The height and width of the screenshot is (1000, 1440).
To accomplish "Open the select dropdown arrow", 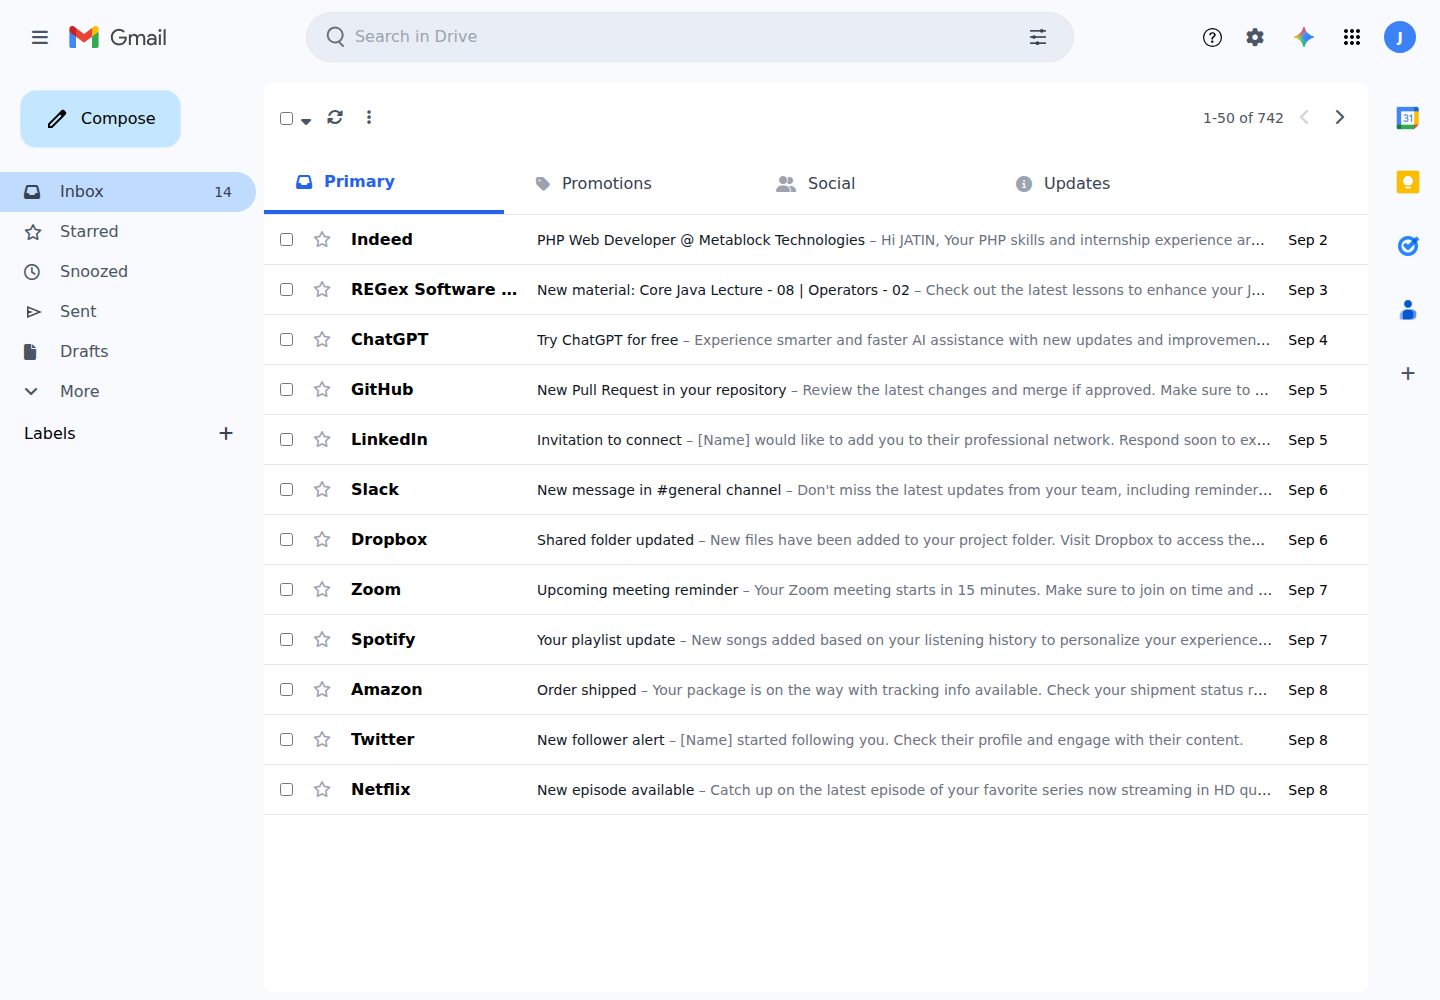I will click(x=306, y=121).
